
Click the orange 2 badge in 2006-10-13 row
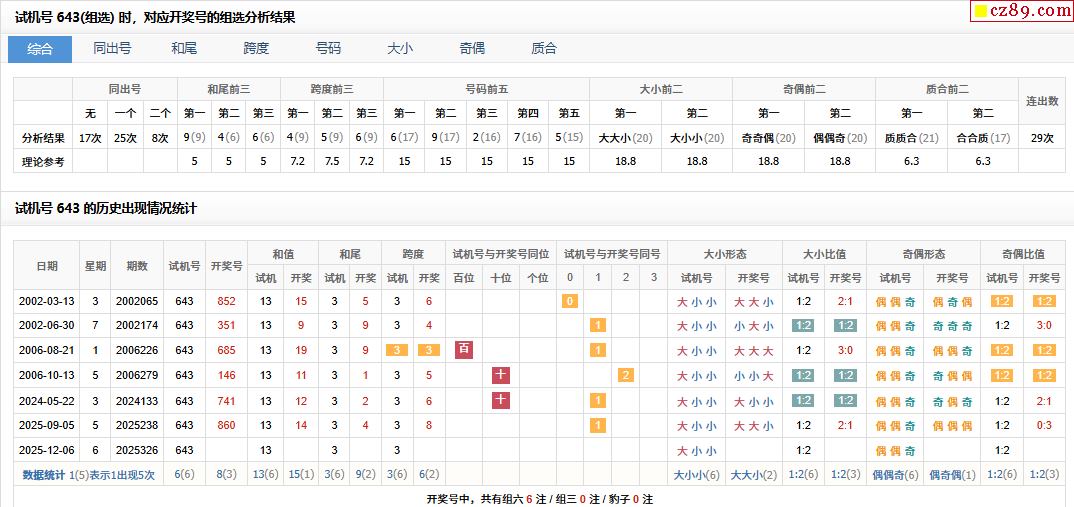pyautogui.click(x=626, y=375)
